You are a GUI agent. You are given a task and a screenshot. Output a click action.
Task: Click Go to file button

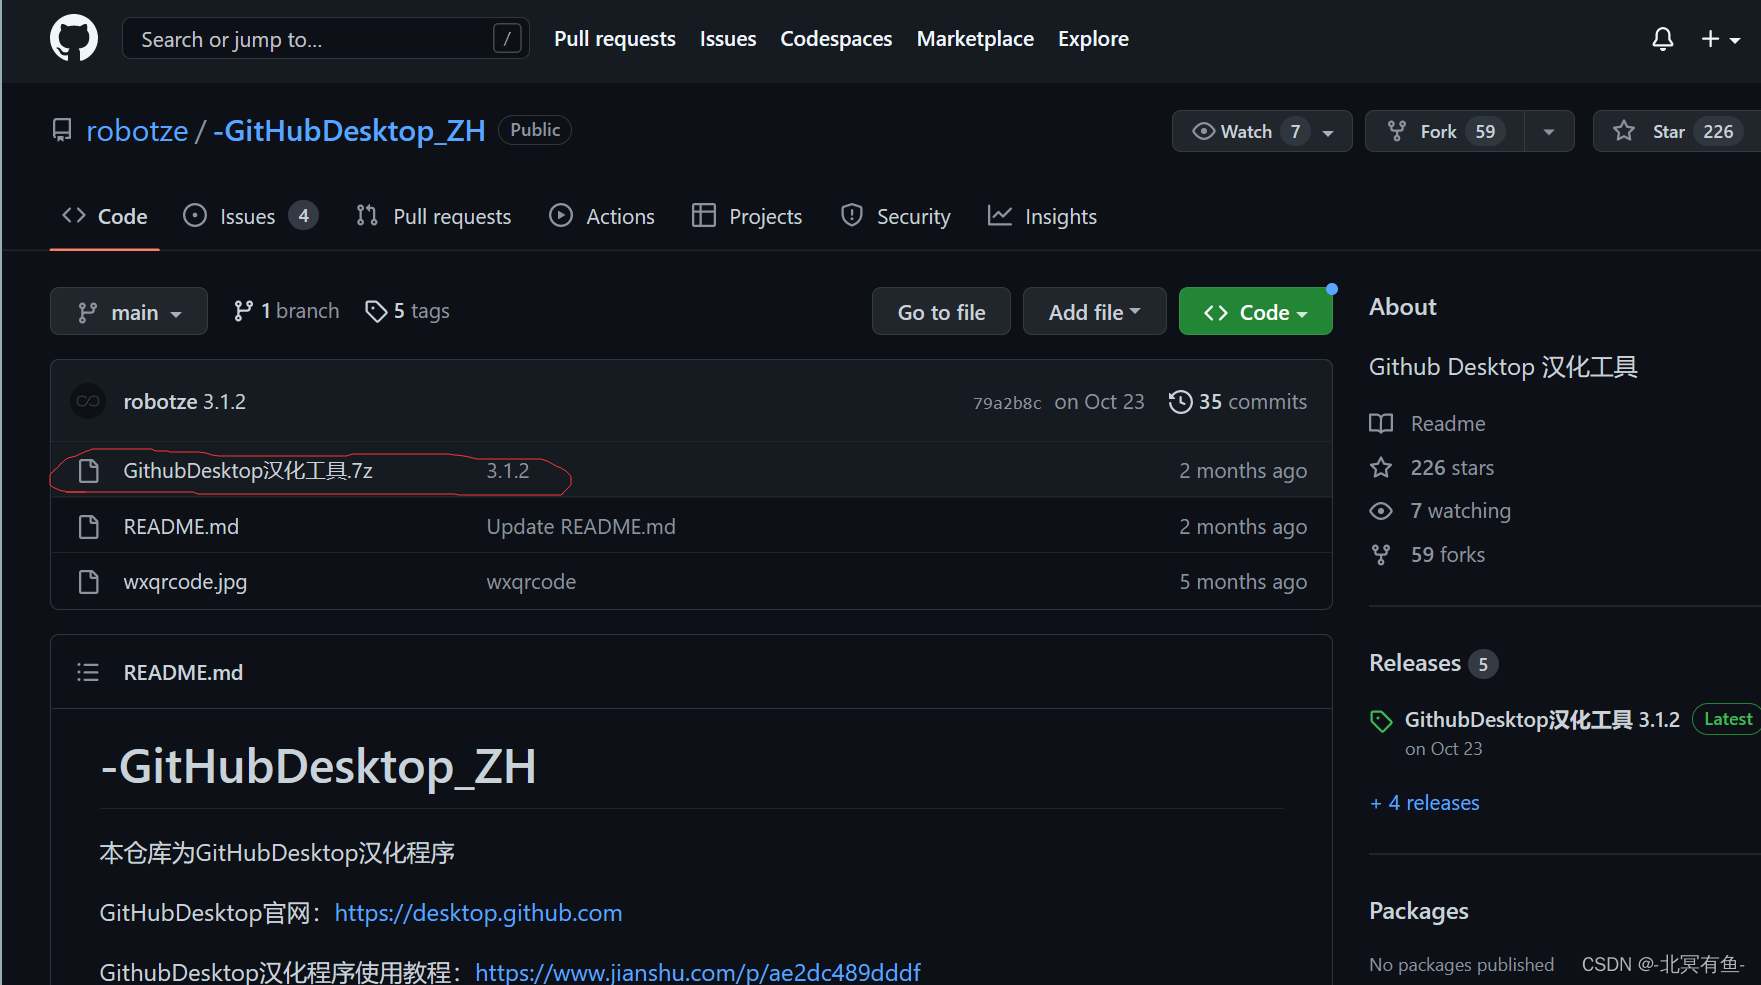tap(941, 312)
